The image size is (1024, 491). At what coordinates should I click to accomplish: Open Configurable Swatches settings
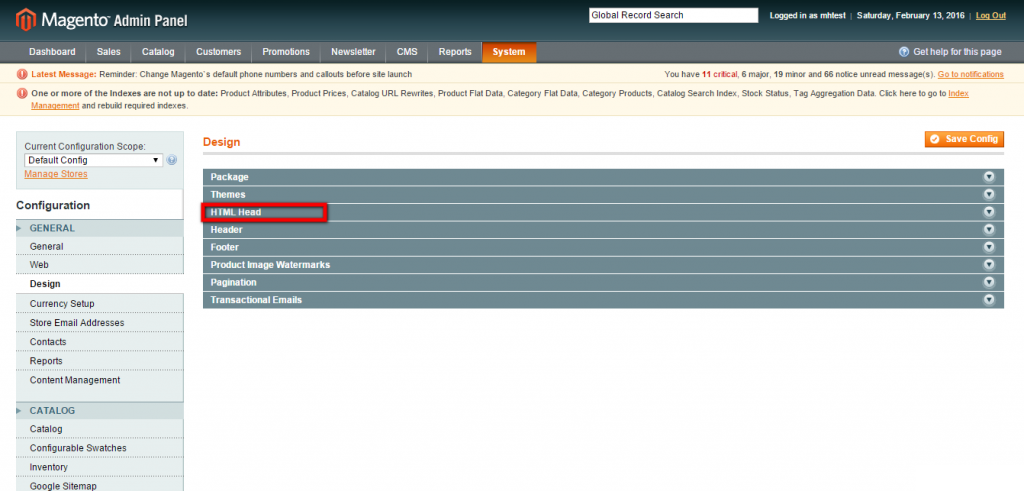(100, 448)
